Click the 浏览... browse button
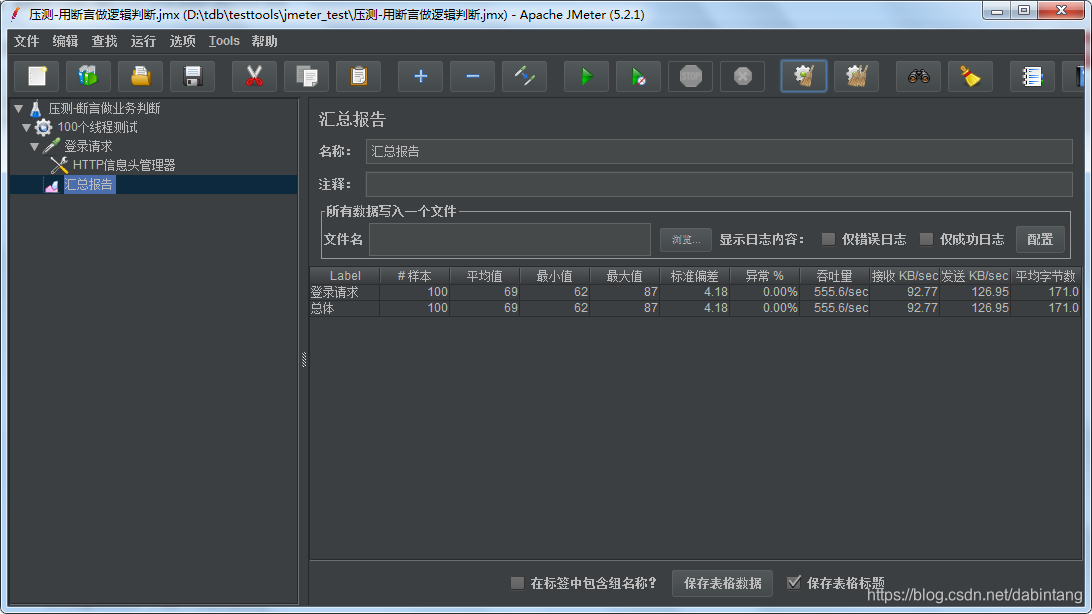The image size is (1092, 614). coord(686,239)
